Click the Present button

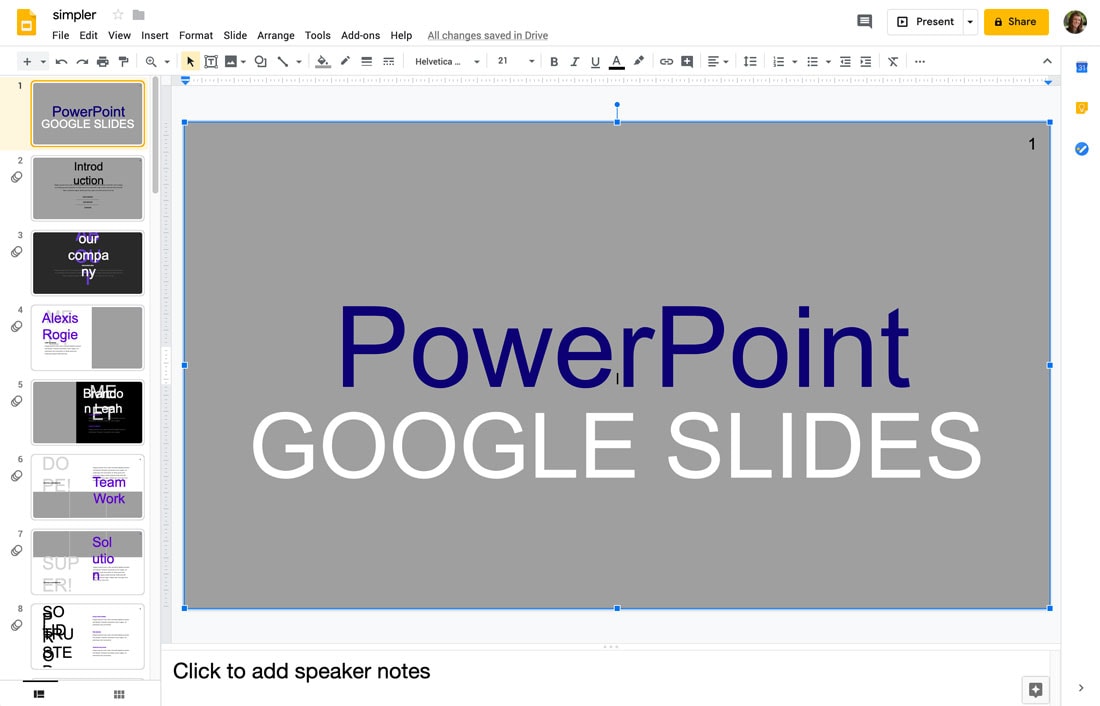tap(925, 22)
